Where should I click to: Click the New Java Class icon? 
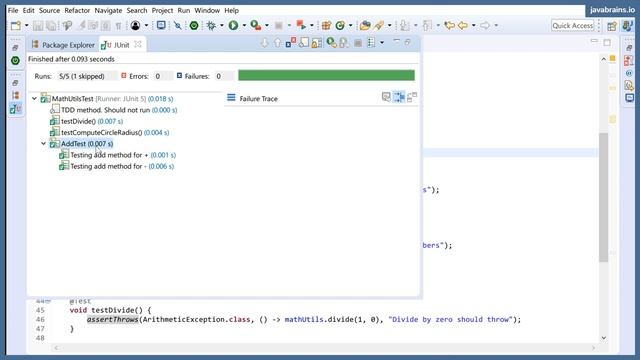click(340, 25)
